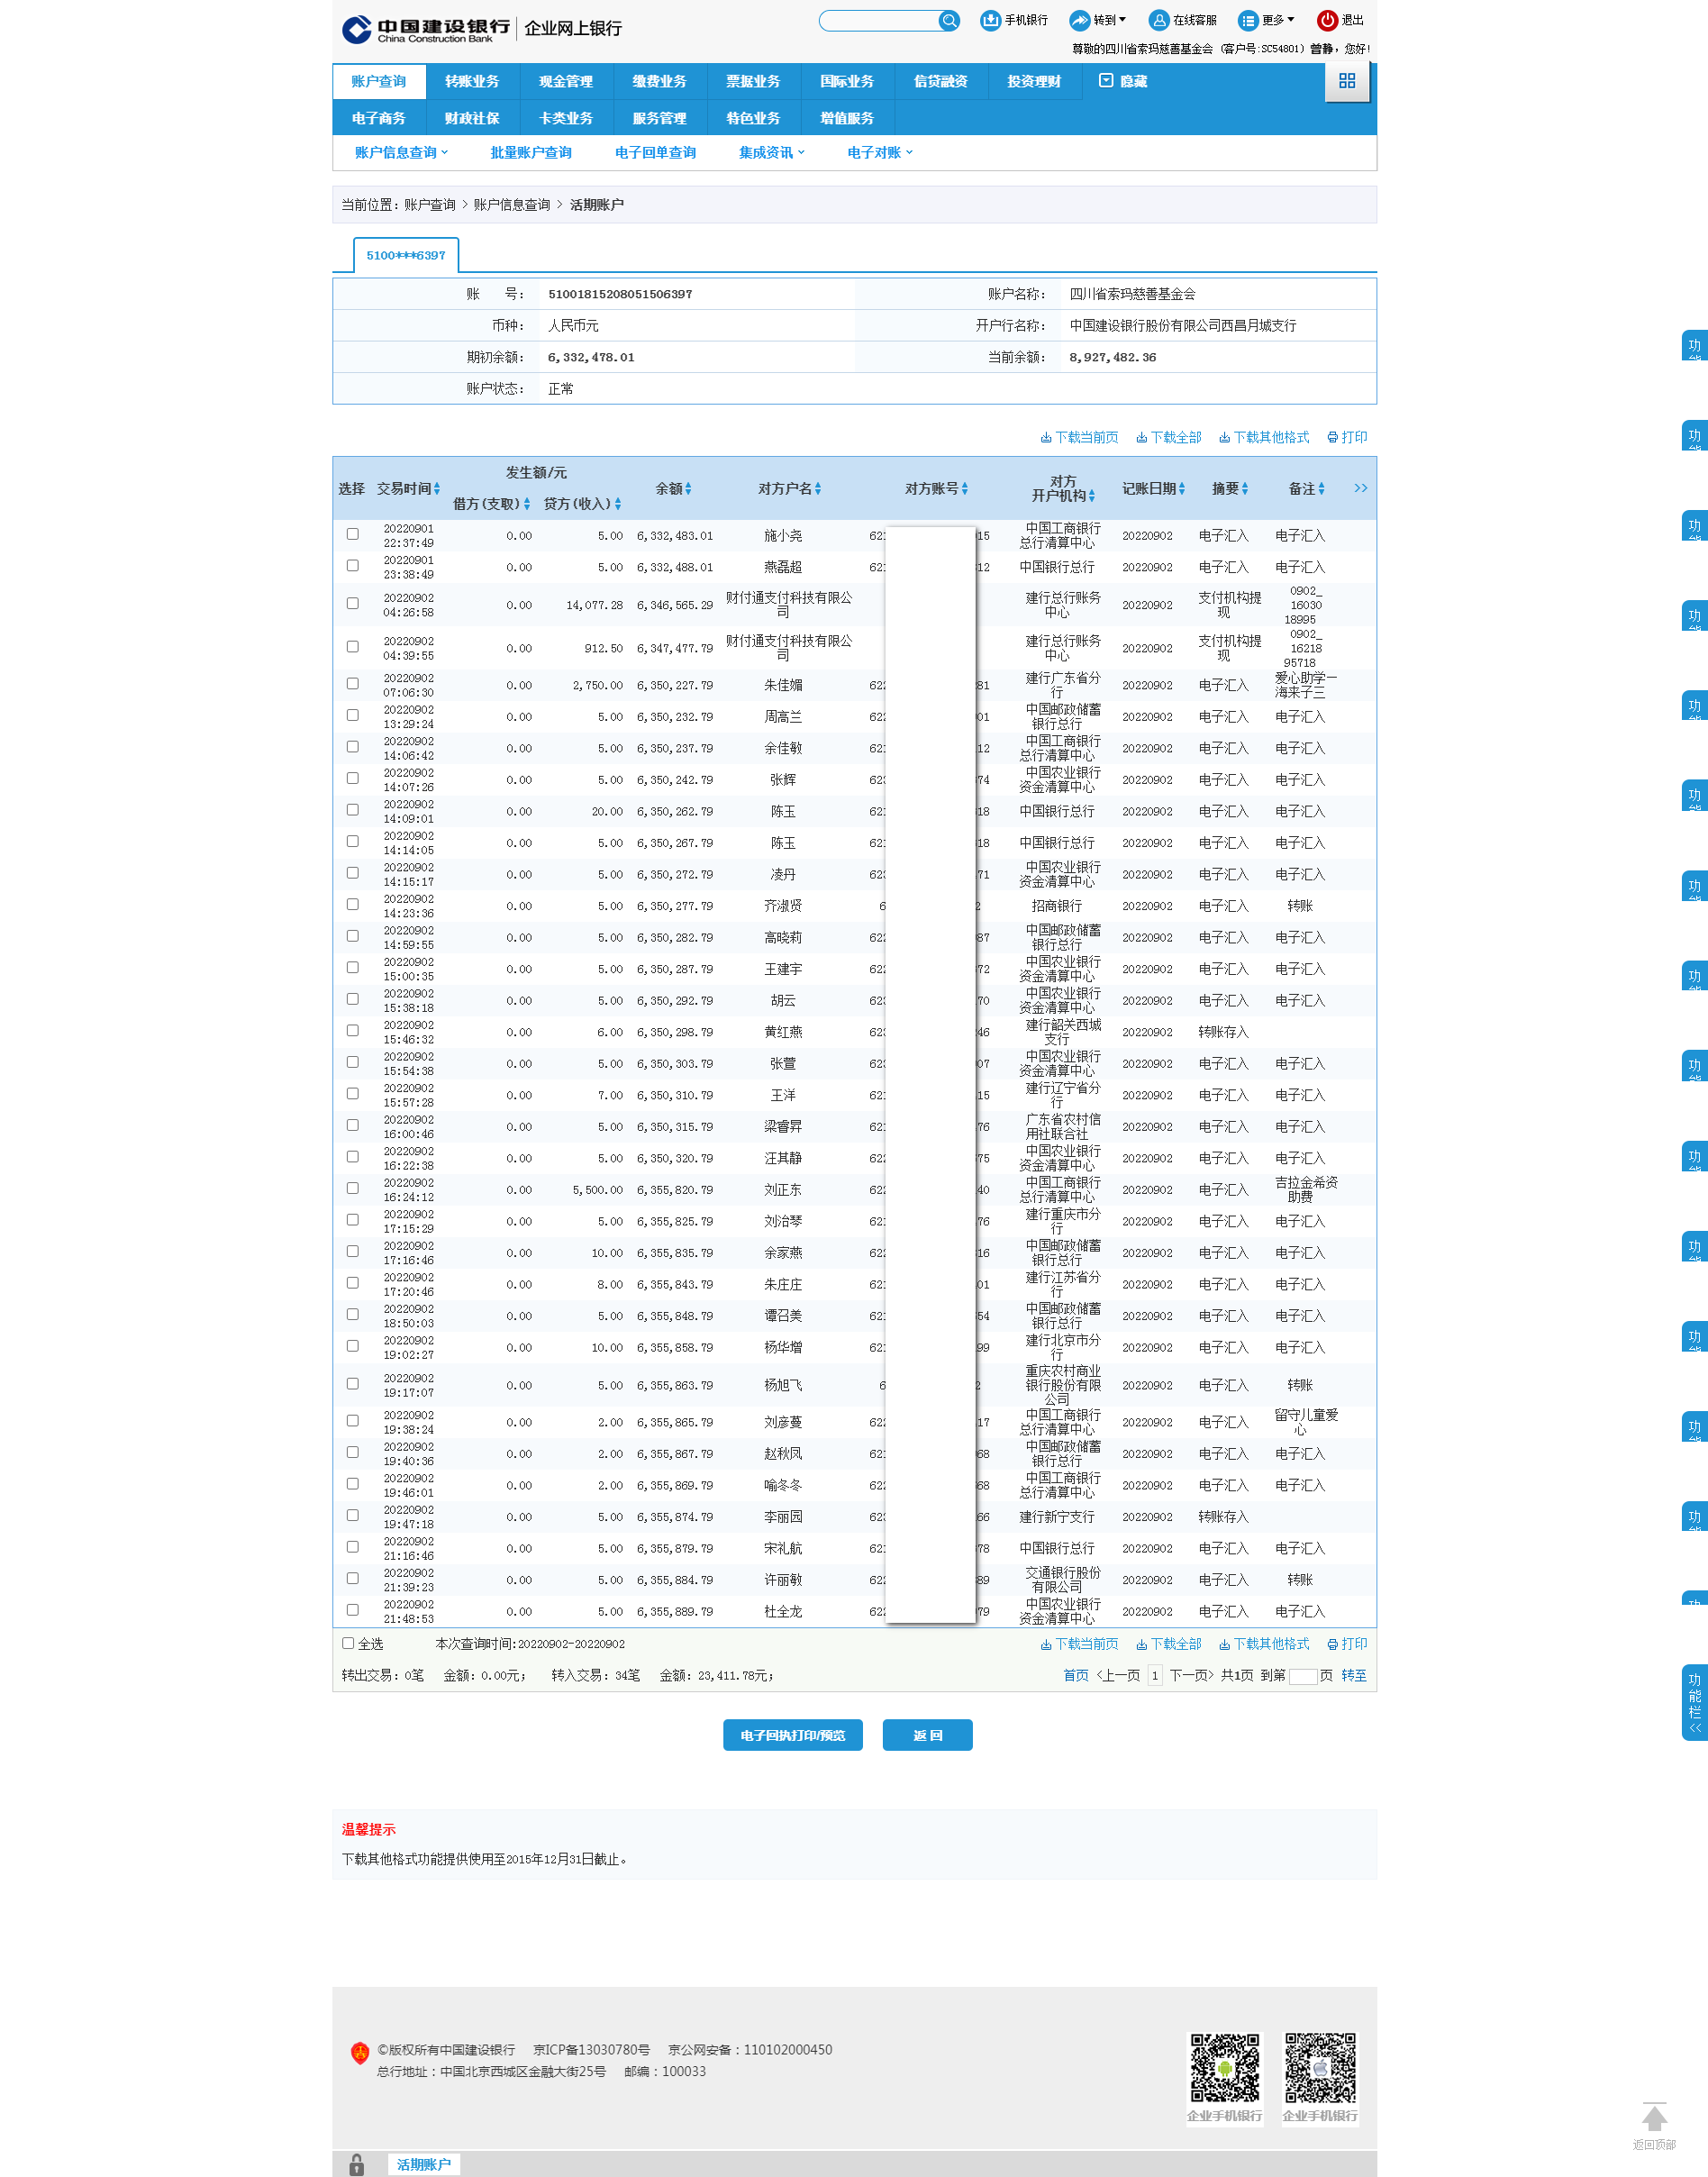Click the 首页 pagination link
This screenshot has height=2177, width=1708.
pos(1076,1675)
